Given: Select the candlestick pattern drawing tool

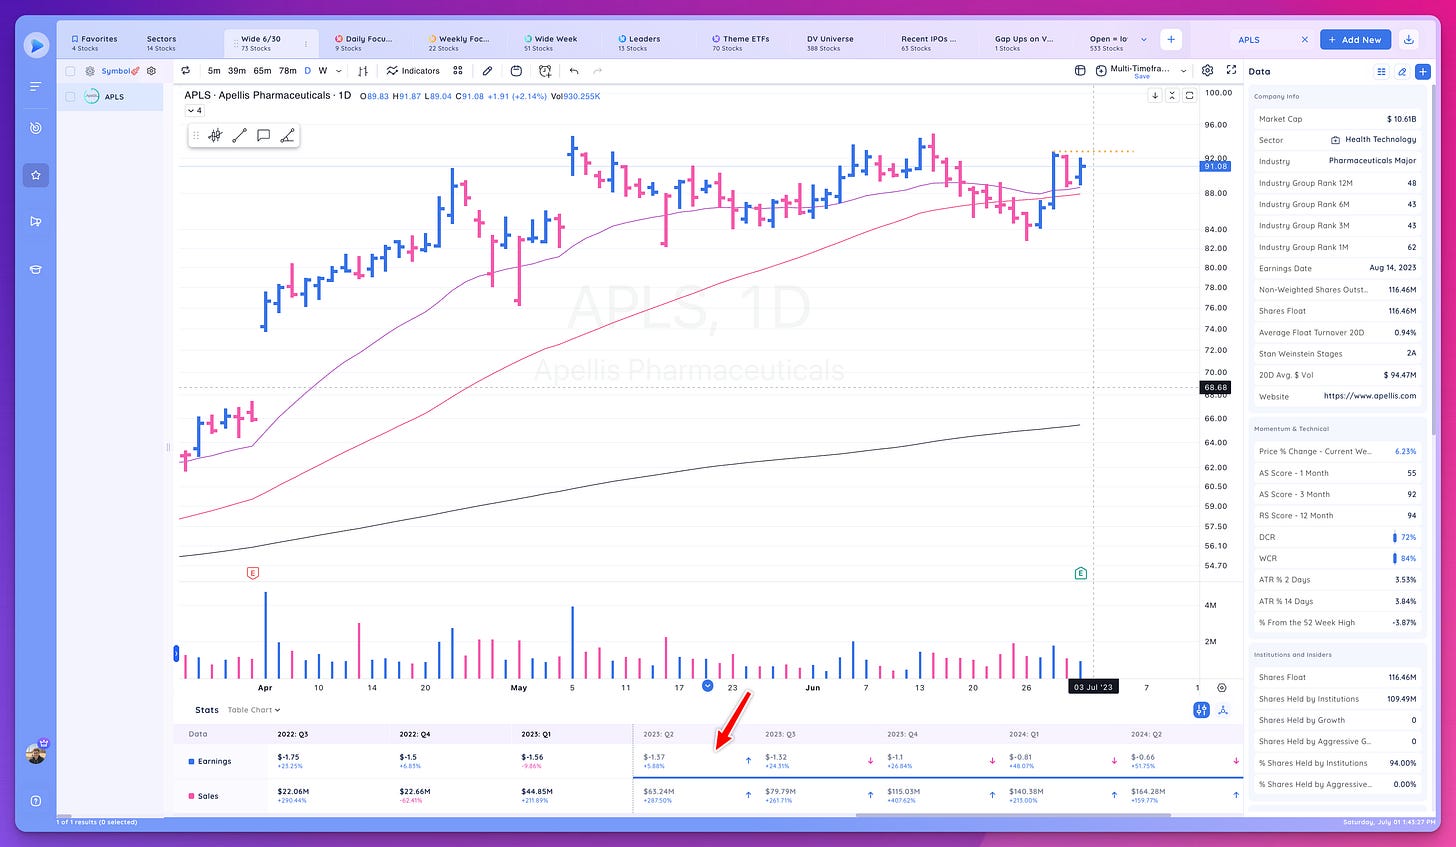Looking at the screenshot, I should [215, 136].
